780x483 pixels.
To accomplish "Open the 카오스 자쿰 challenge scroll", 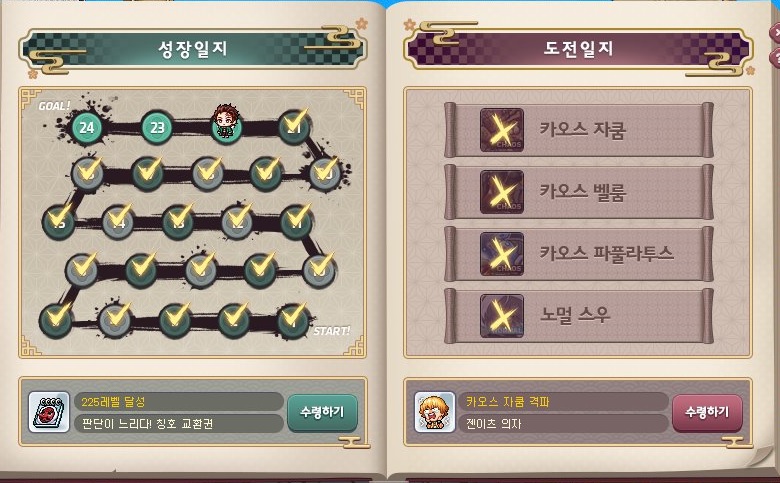I will (579, 130).
